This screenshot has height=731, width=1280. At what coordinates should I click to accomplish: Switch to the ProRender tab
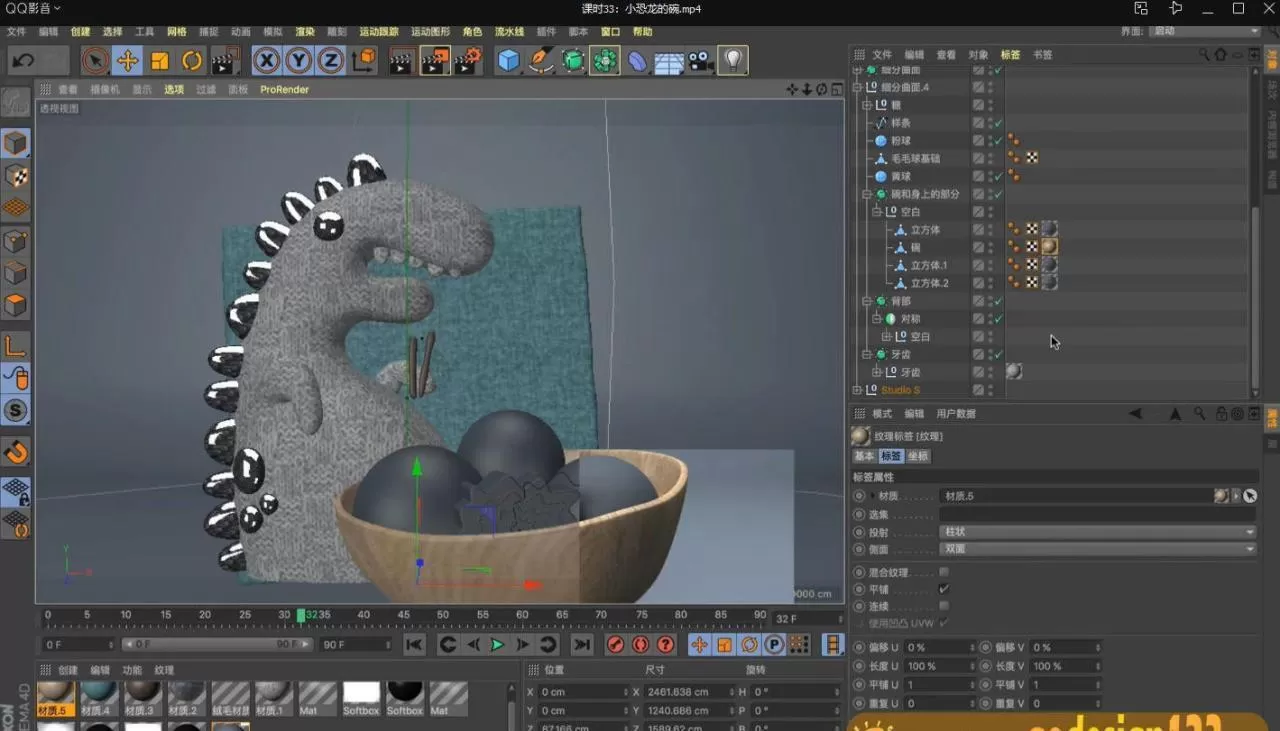click(284, 89)
